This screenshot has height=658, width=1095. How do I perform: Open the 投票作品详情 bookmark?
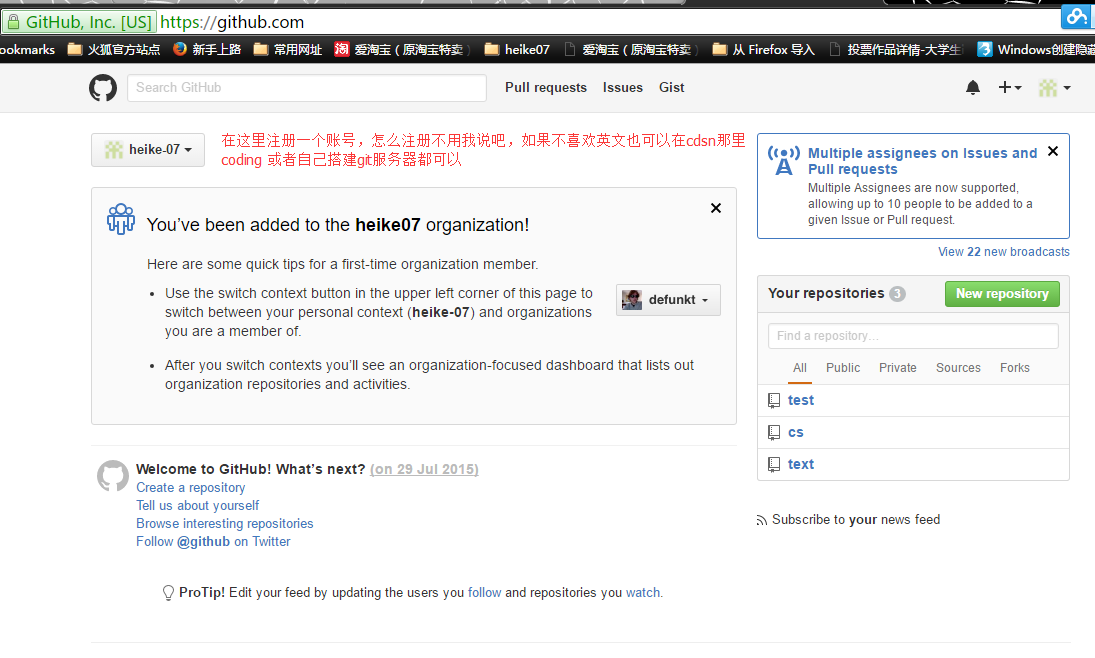(x=896, y=50)
